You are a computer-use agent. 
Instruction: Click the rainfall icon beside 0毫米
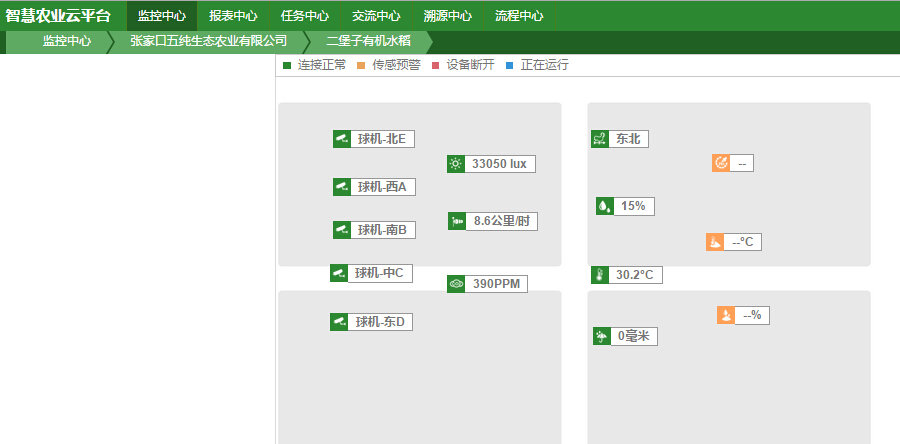click(x=602, y=337)
